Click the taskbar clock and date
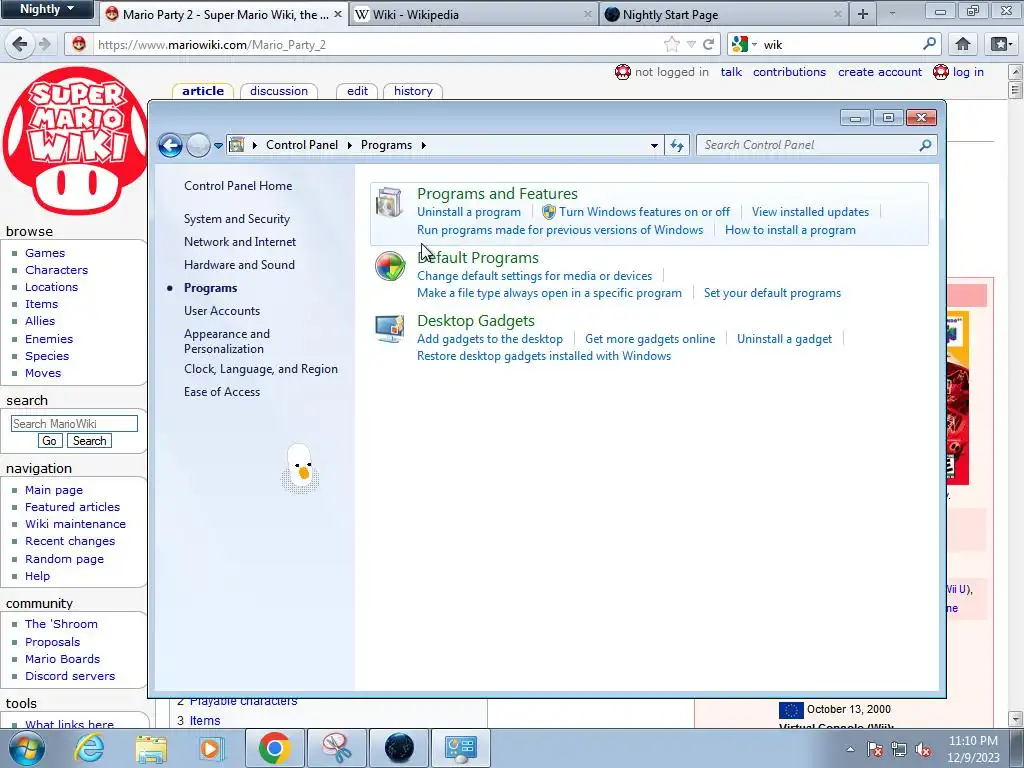Image resolution: width=1024 pixels, height=768 pixels. 973,749
